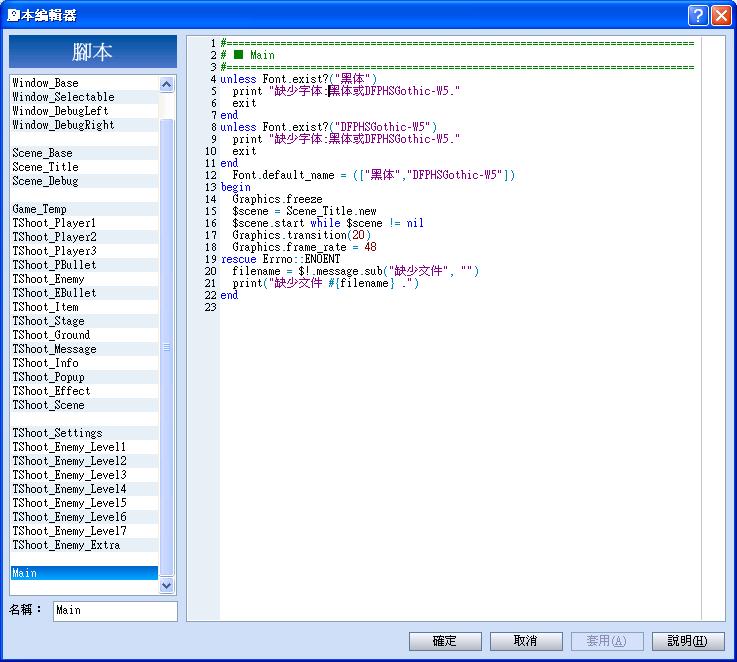Click the 取消 cancel button

point(526,641)
